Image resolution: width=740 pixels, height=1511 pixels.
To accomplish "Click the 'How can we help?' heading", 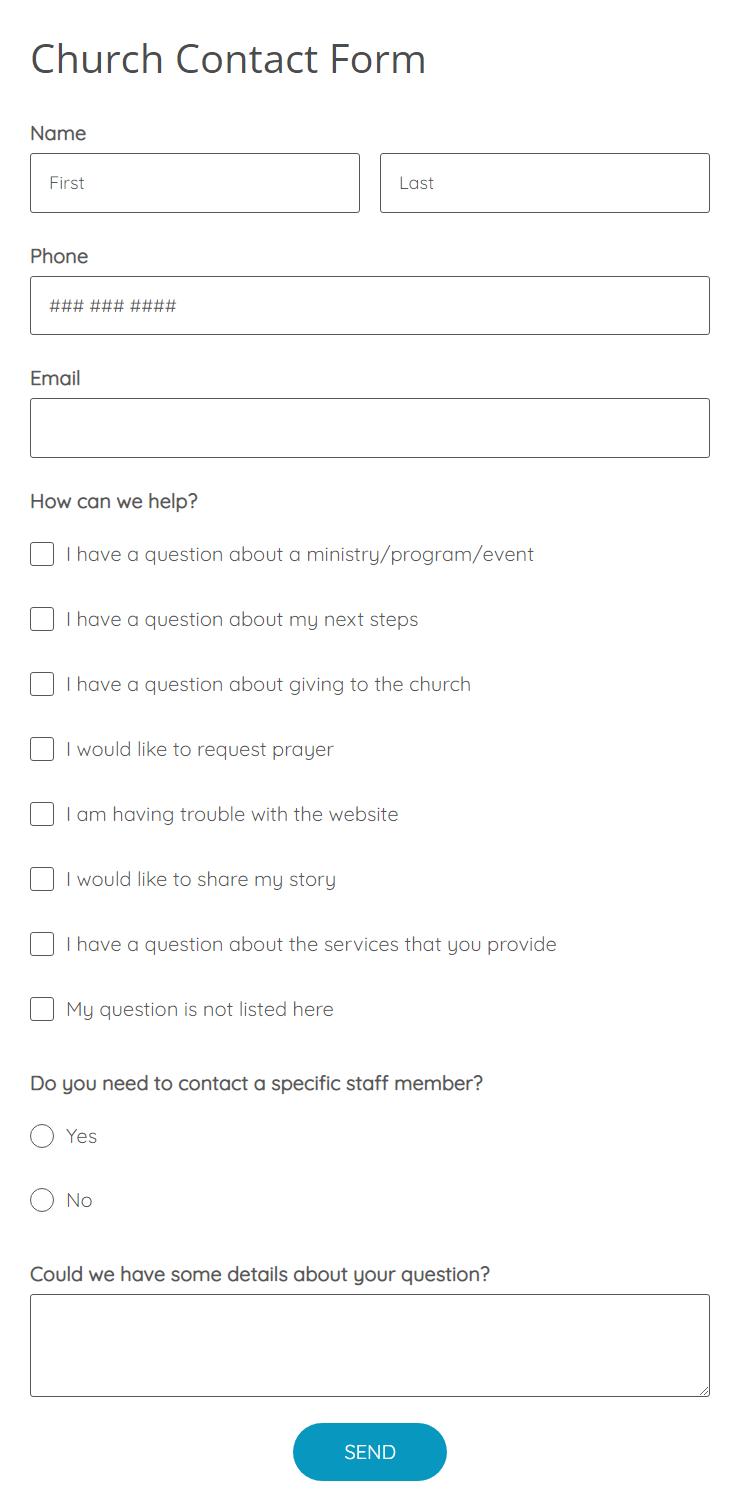I will tap(112, 501).
